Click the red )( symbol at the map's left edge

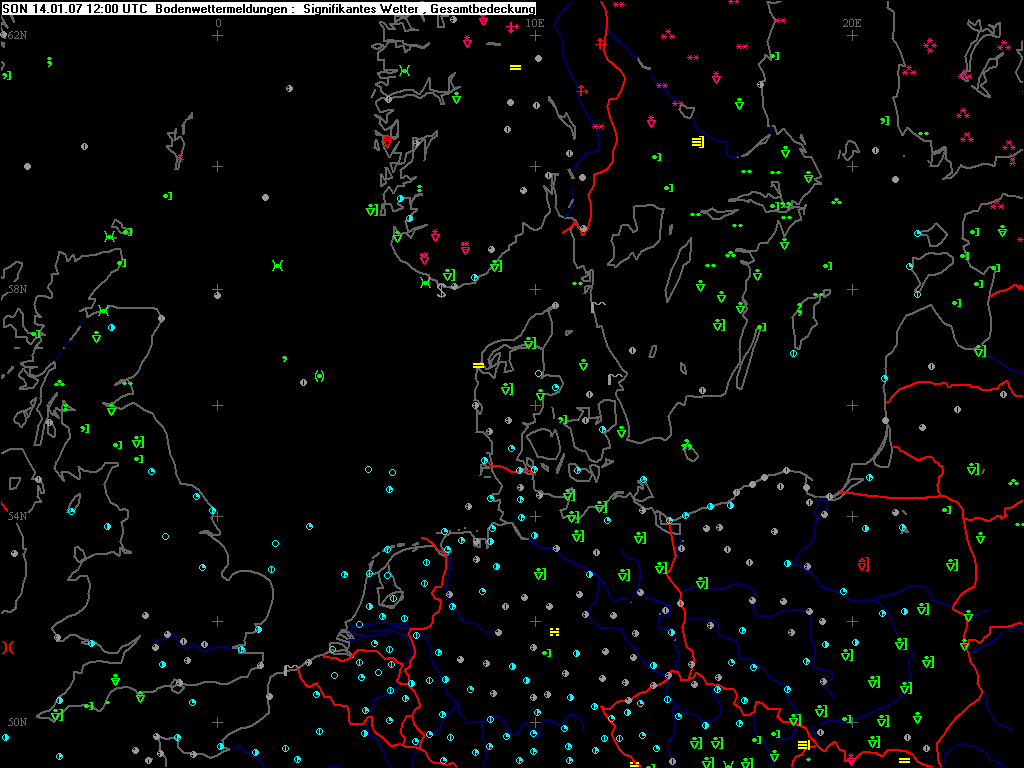pos(8,647)
